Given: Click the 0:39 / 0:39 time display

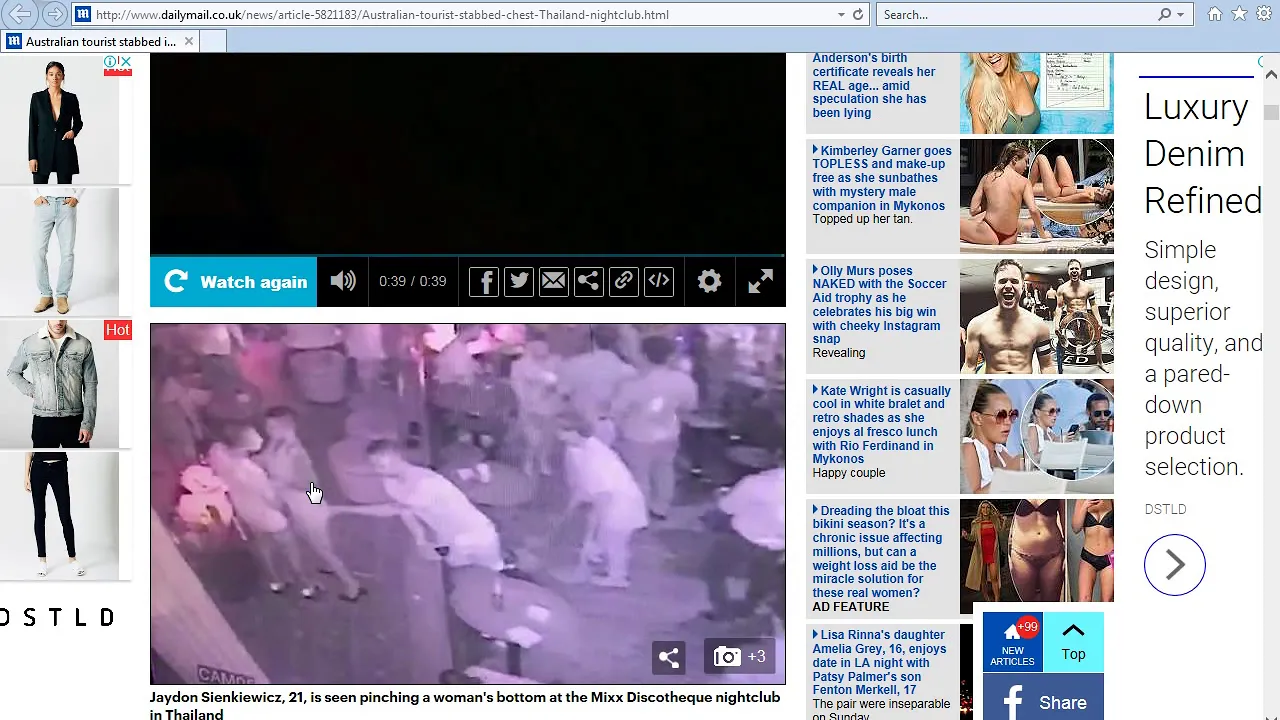Looking at the screenshot, I should tap(412, 281).
